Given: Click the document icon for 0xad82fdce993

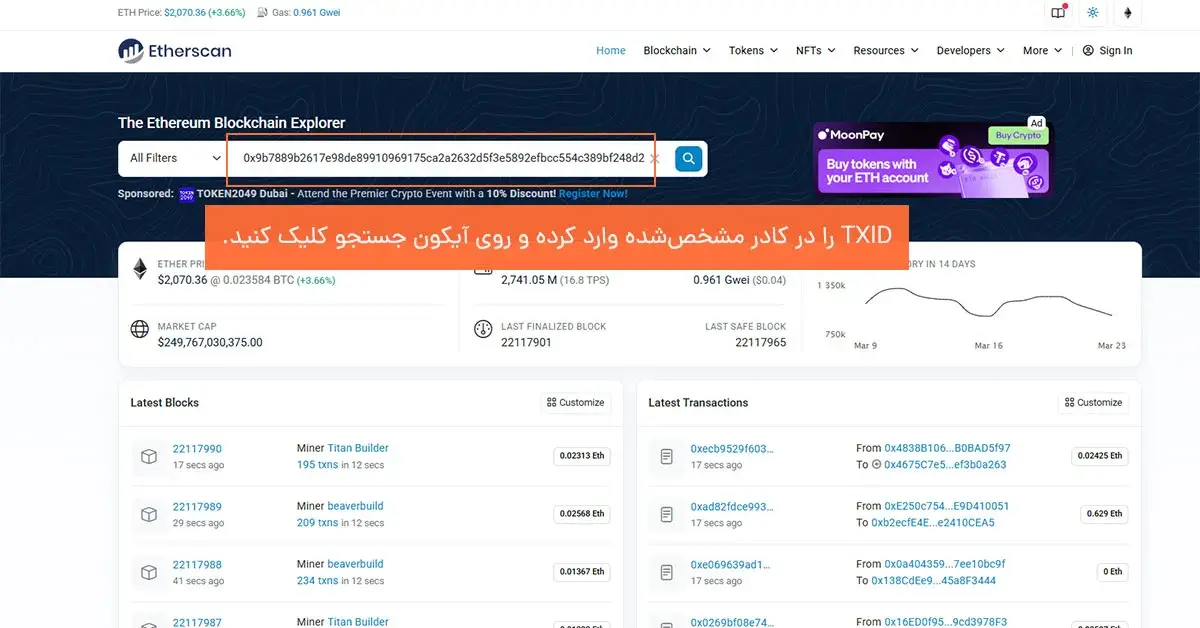Looking at the screenshot, I should tap(667, 514).
